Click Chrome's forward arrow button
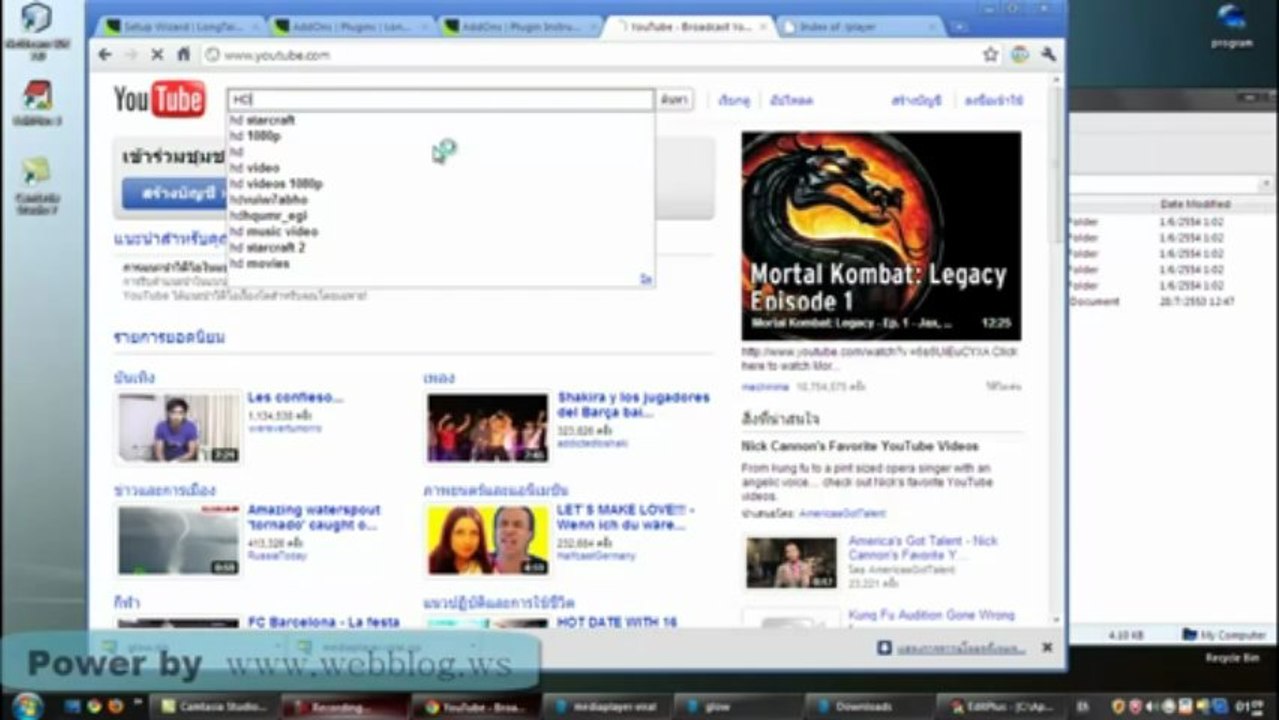Image resolution: width=1279 pixels, height=720 pixels. 130,55
